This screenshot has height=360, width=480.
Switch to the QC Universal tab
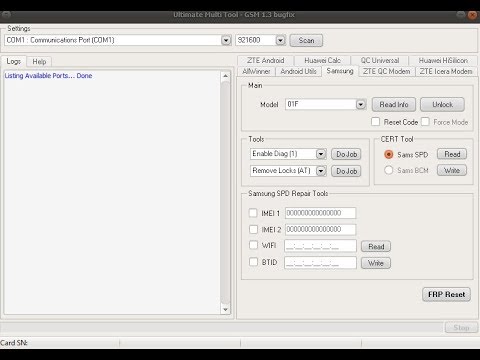(x=380, y=60)
